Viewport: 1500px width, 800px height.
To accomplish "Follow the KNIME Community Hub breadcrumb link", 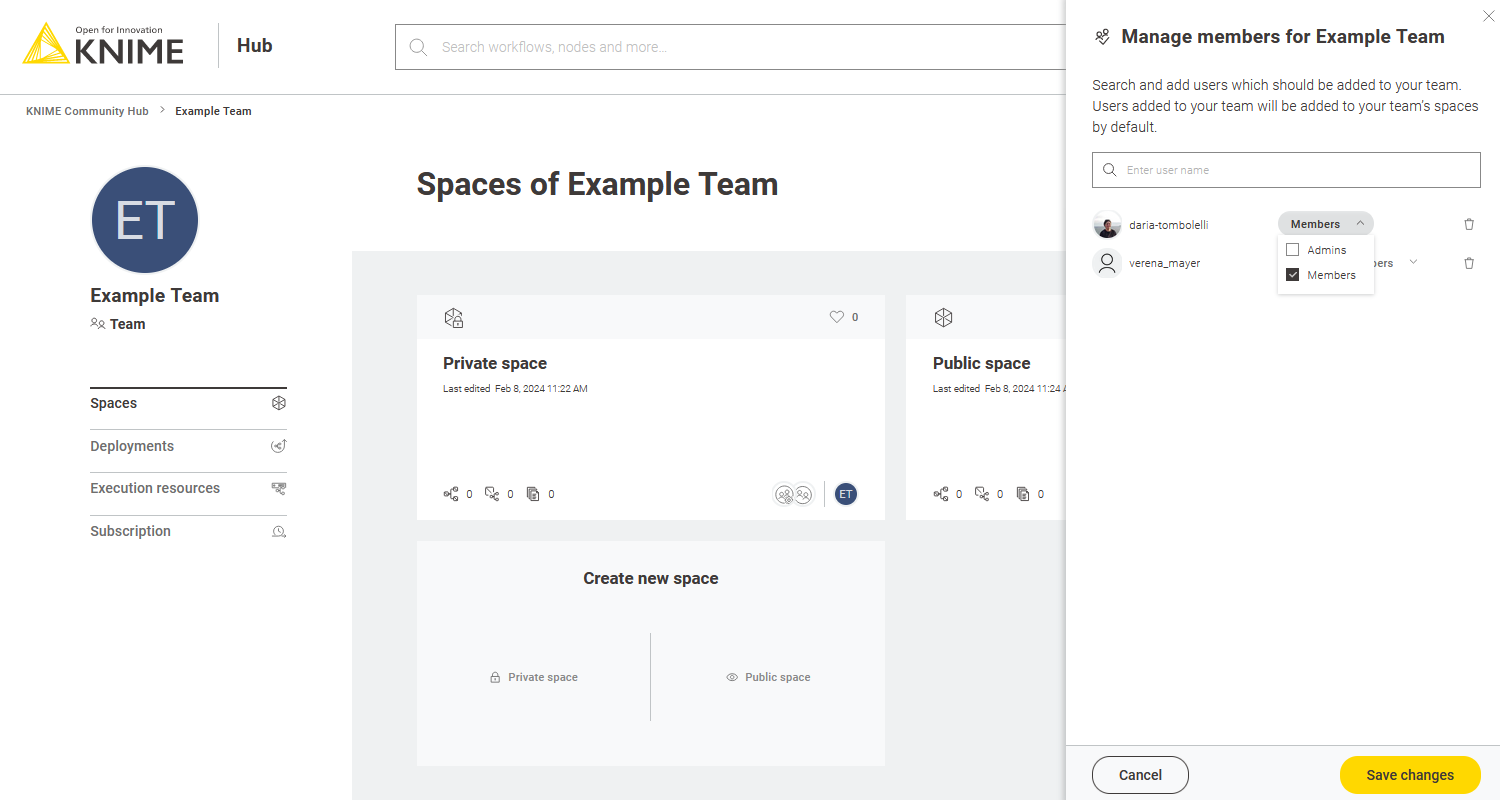I will (87, 111).
